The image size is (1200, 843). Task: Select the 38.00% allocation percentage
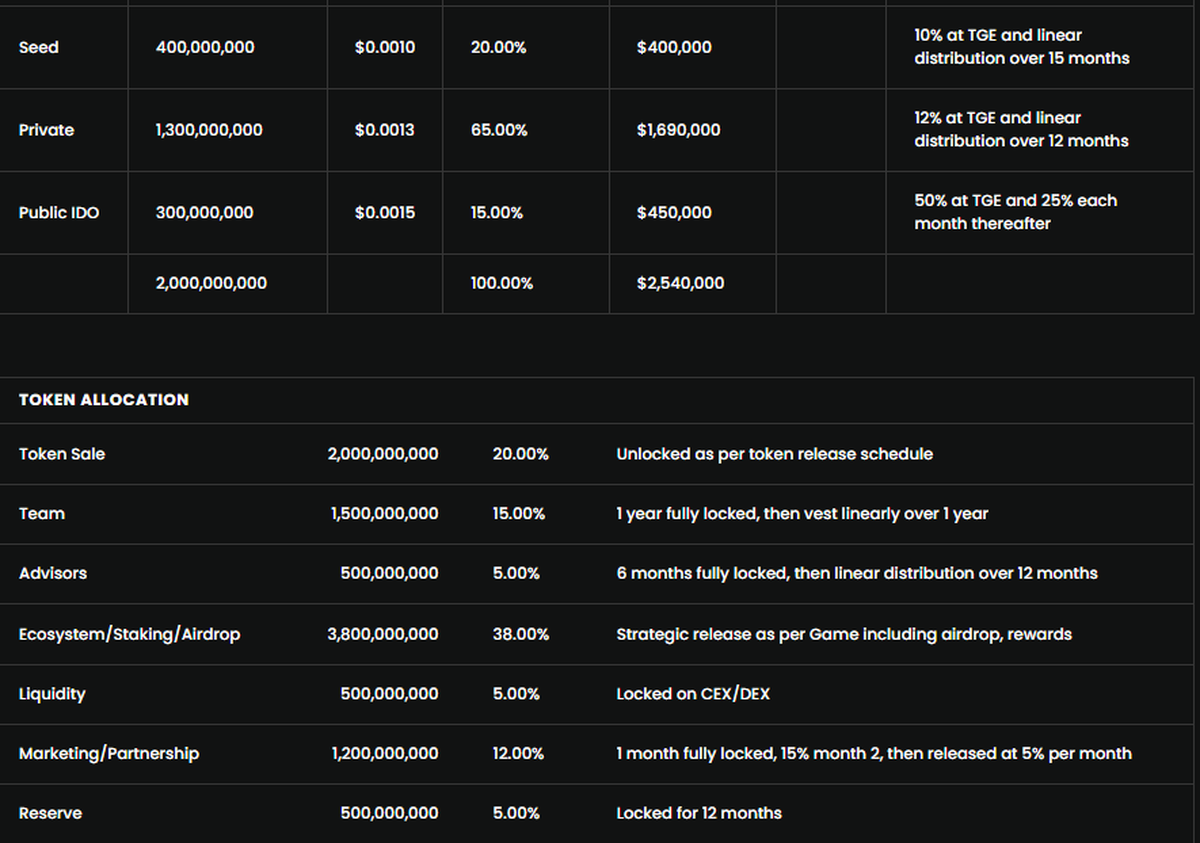click(520, 634)
